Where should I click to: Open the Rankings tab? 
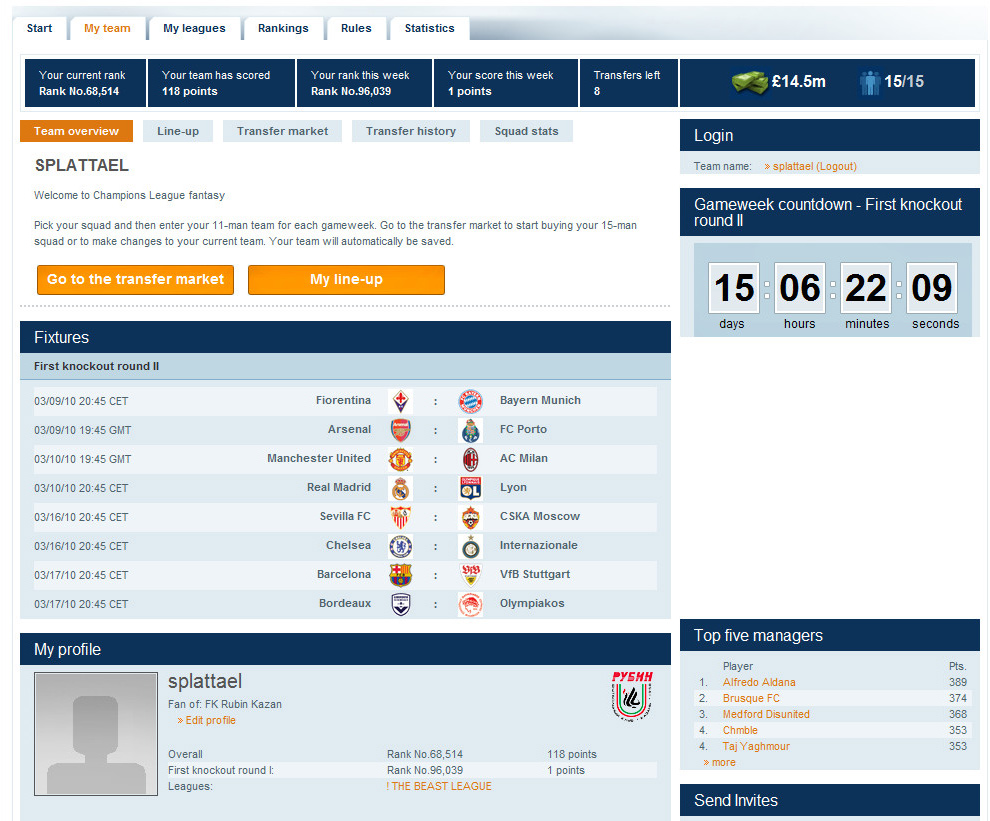283,28
